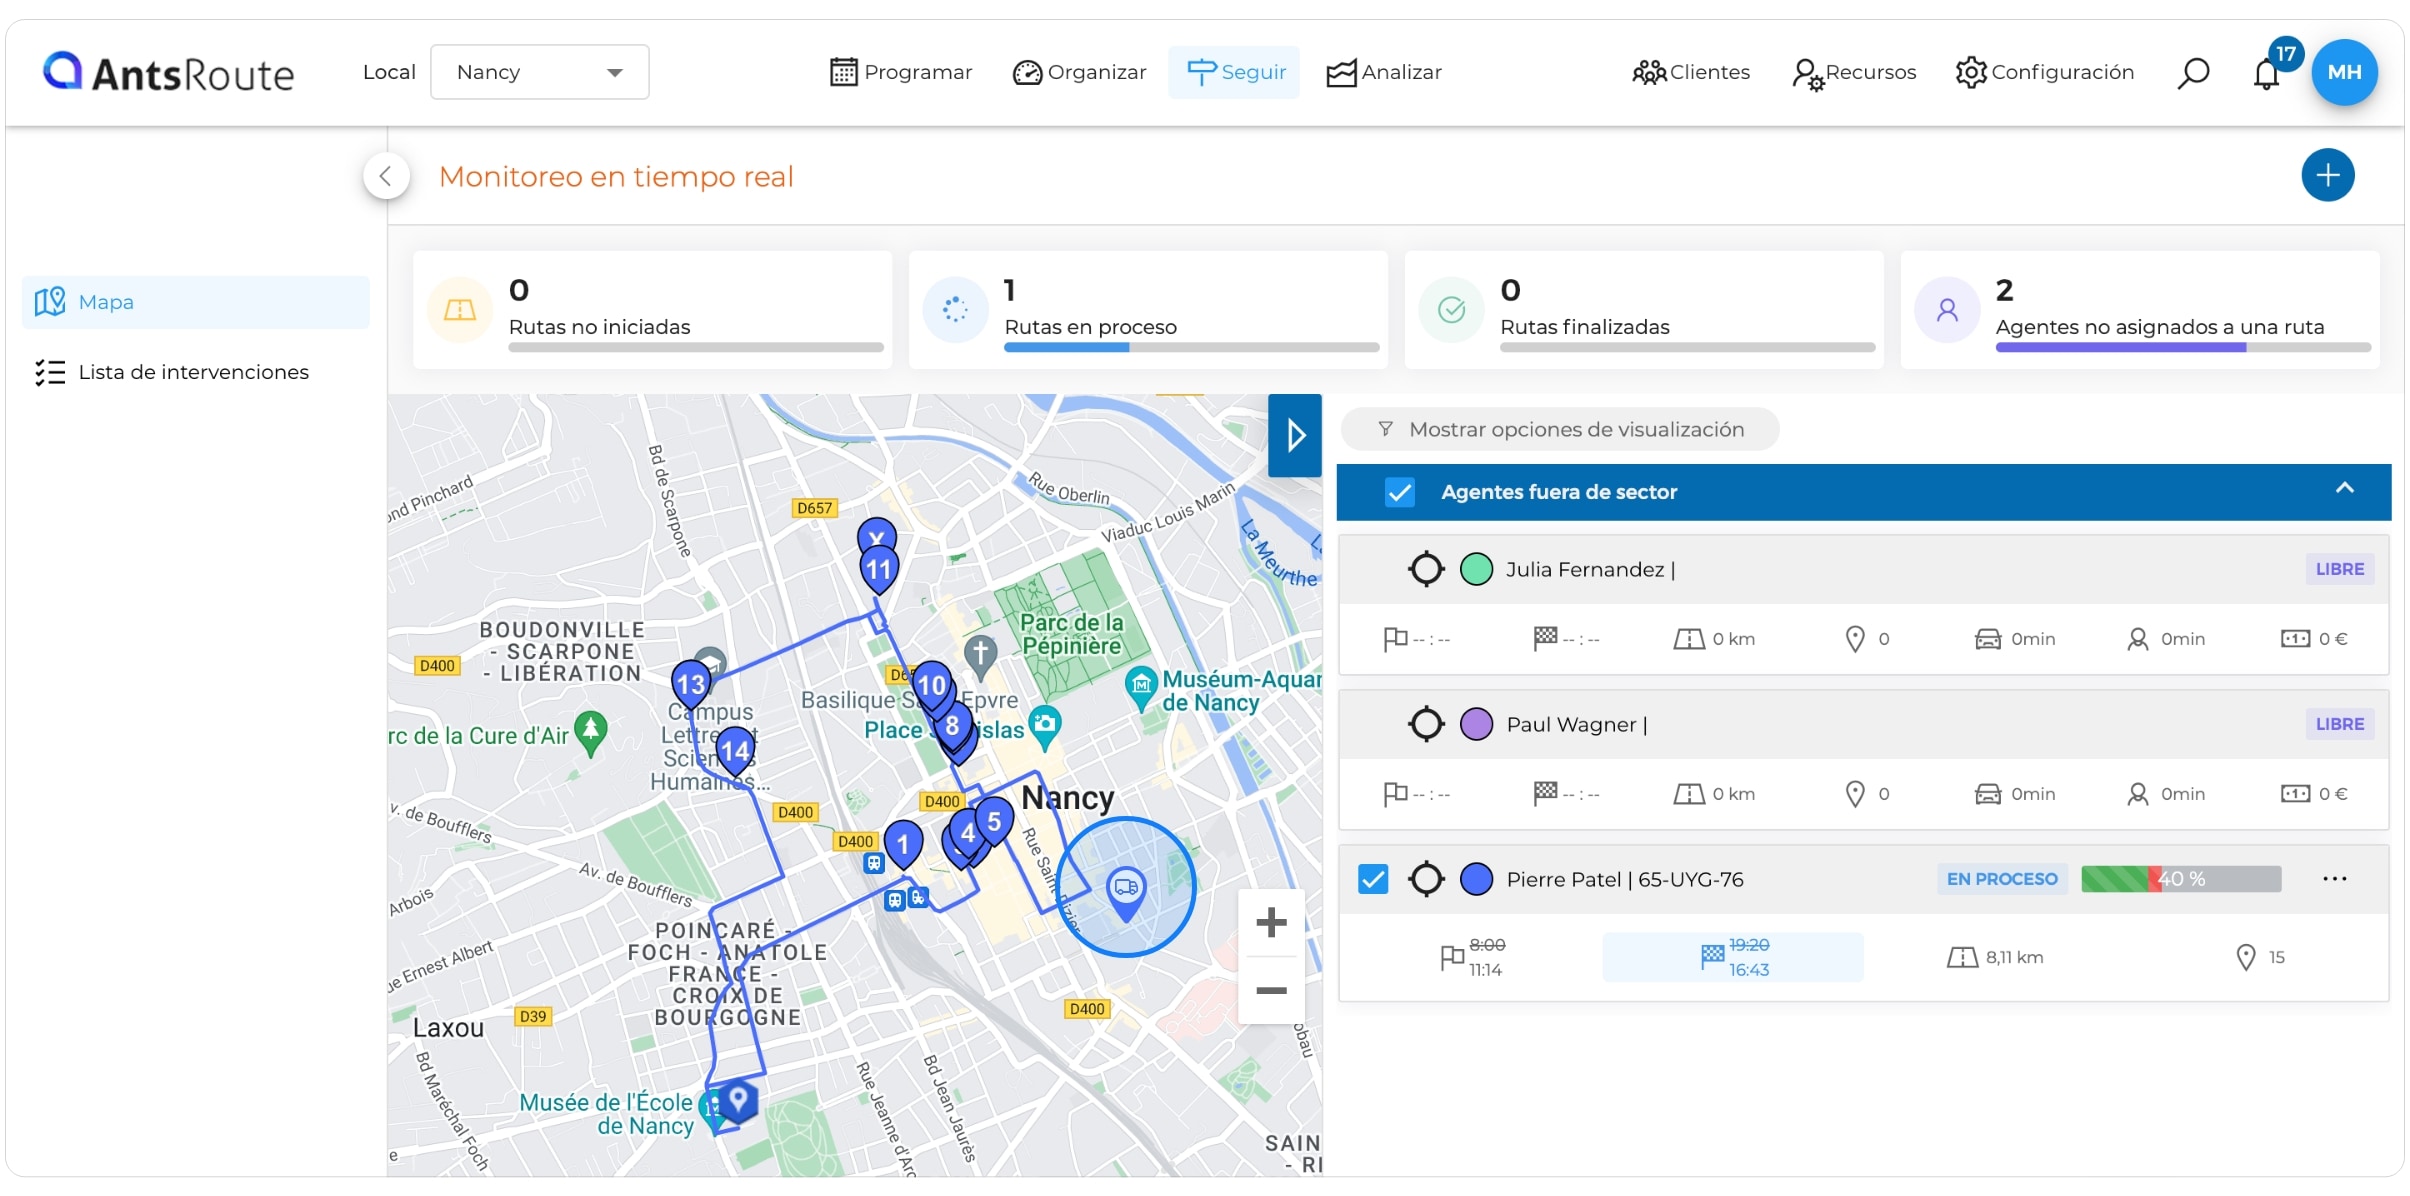
Task: Click Paul Wagner's LIBRE badge
Action: (2339, 724)
